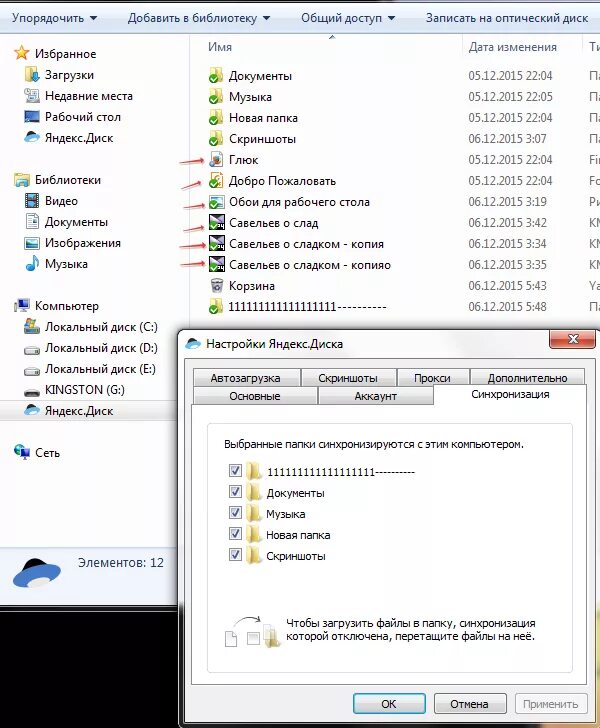Viewport: 600px width, 728px height.
Task: Open Яндекс.Диск icon under Избранное
Action: point(32,137)
